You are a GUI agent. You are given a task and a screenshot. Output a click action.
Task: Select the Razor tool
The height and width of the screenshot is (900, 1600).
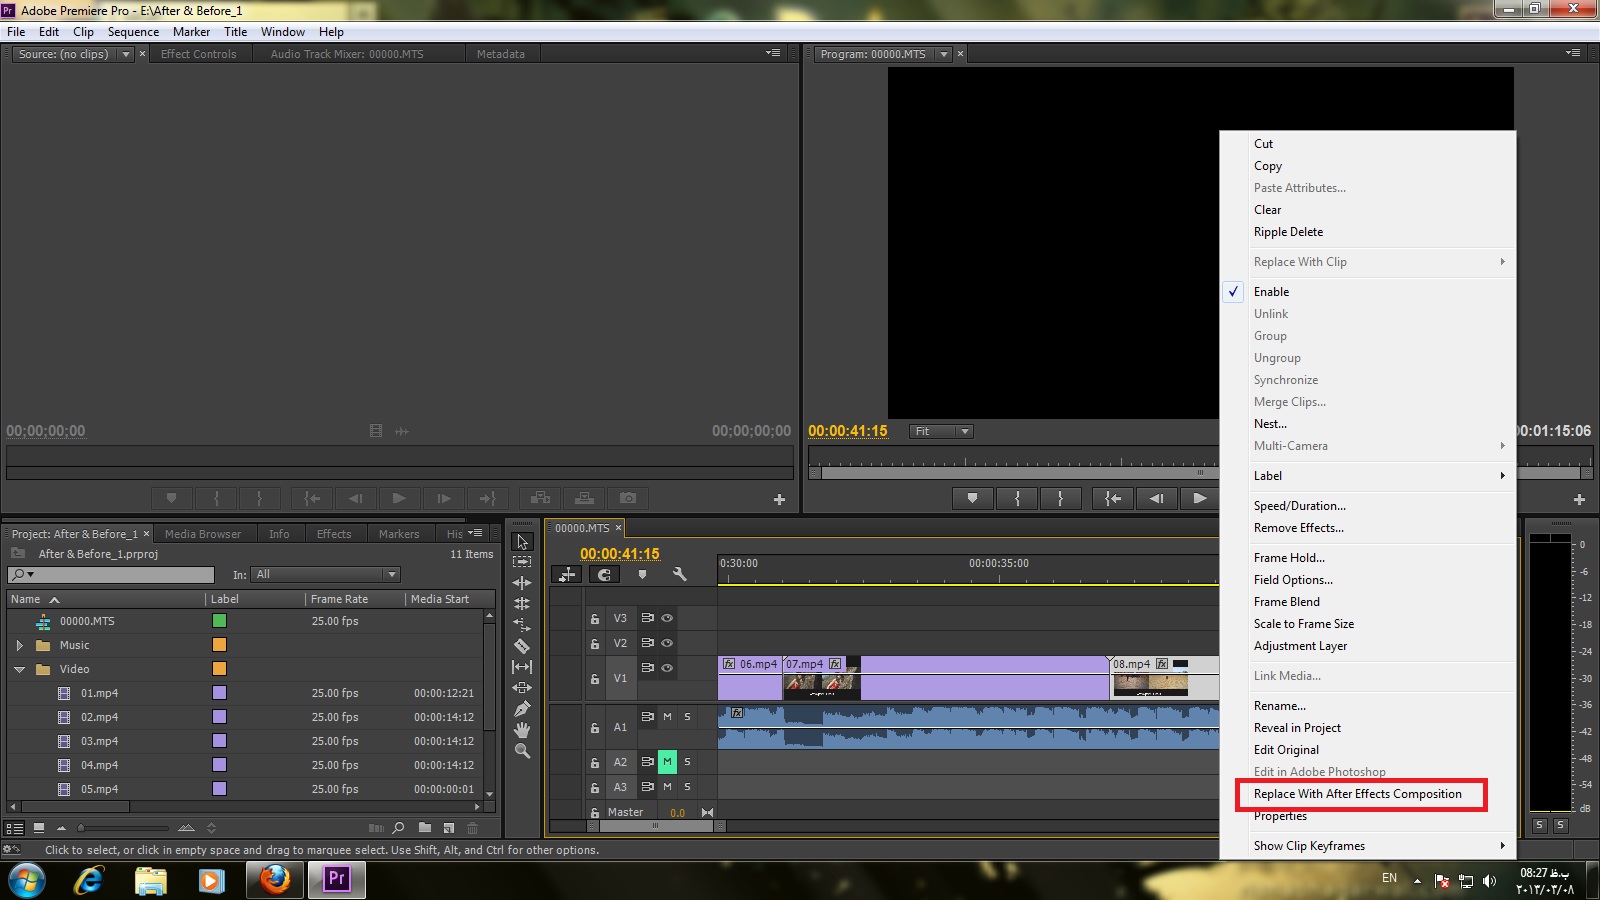point(522,646)
